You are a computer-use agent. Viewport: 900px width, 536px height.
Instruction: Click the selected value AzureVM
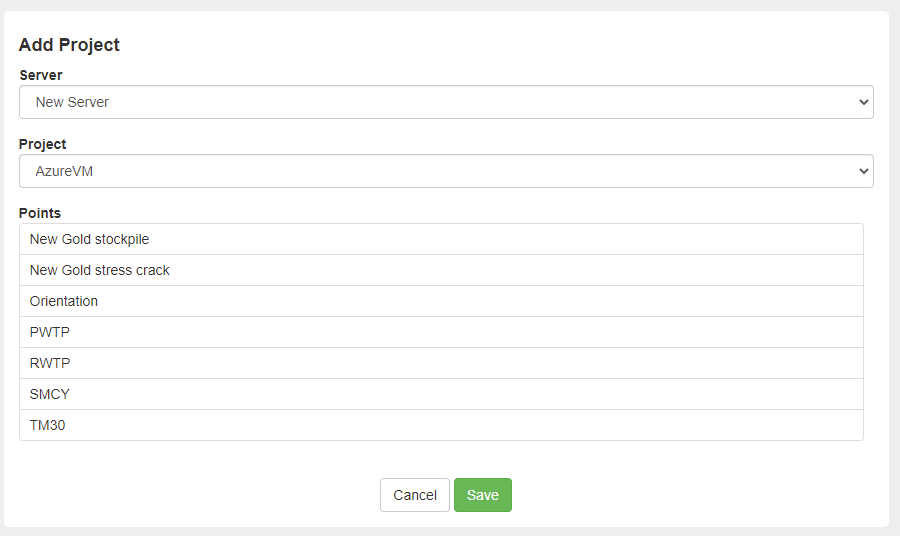pos(64,171)
